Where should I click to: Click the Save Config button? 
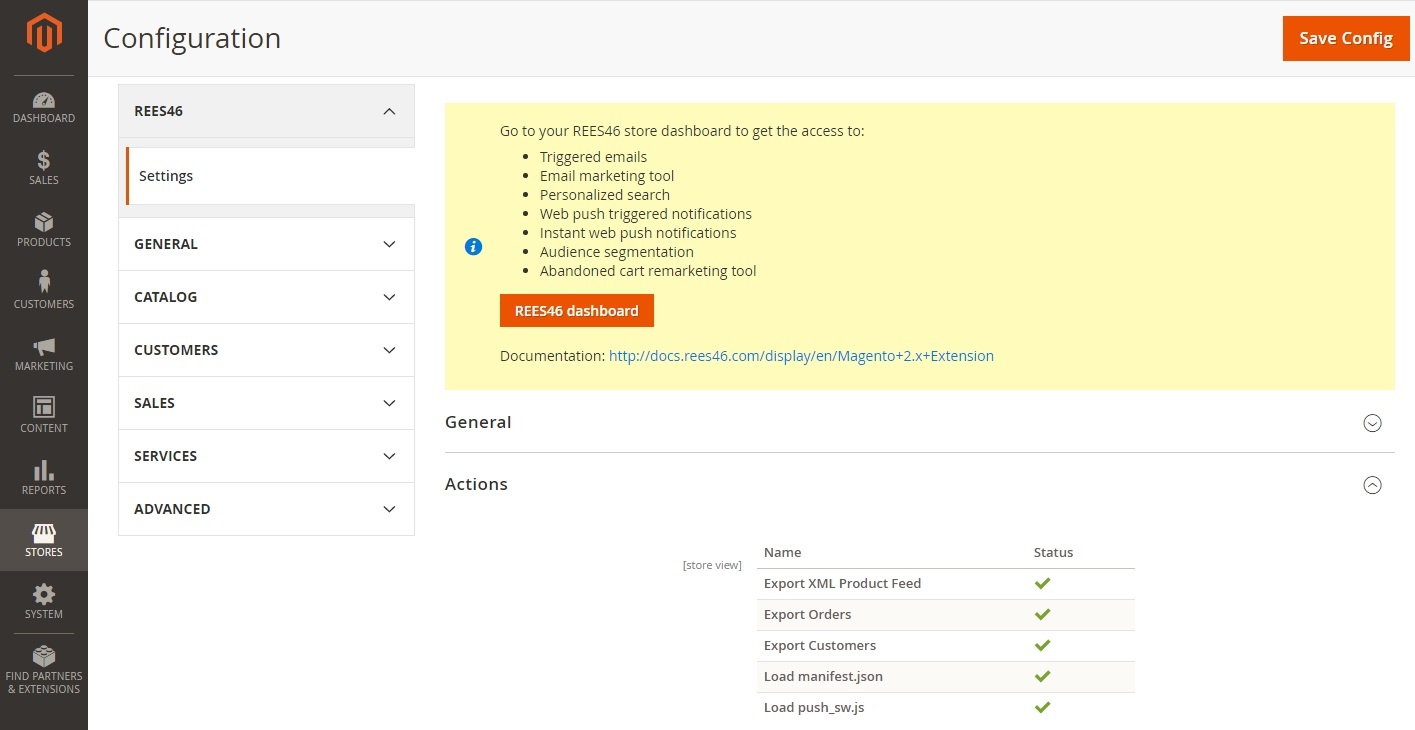pyautogui.click(x=1345, y=38)
